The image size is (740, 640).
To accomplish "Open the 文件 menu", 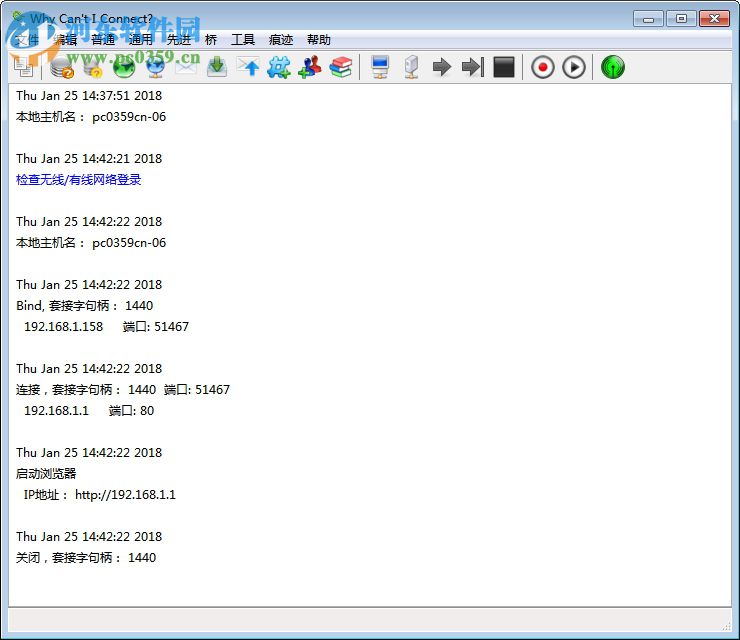I will 26,40.
